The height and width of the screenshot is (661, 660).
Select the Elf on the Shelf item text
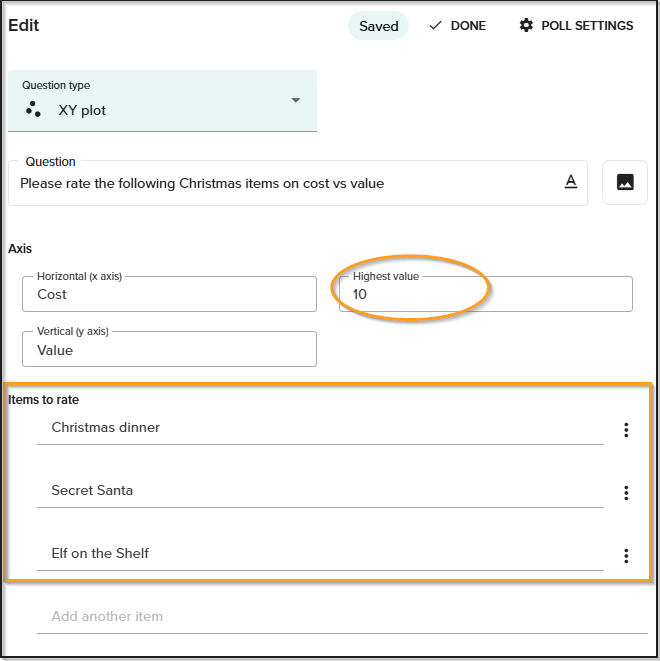pos(100,553)
